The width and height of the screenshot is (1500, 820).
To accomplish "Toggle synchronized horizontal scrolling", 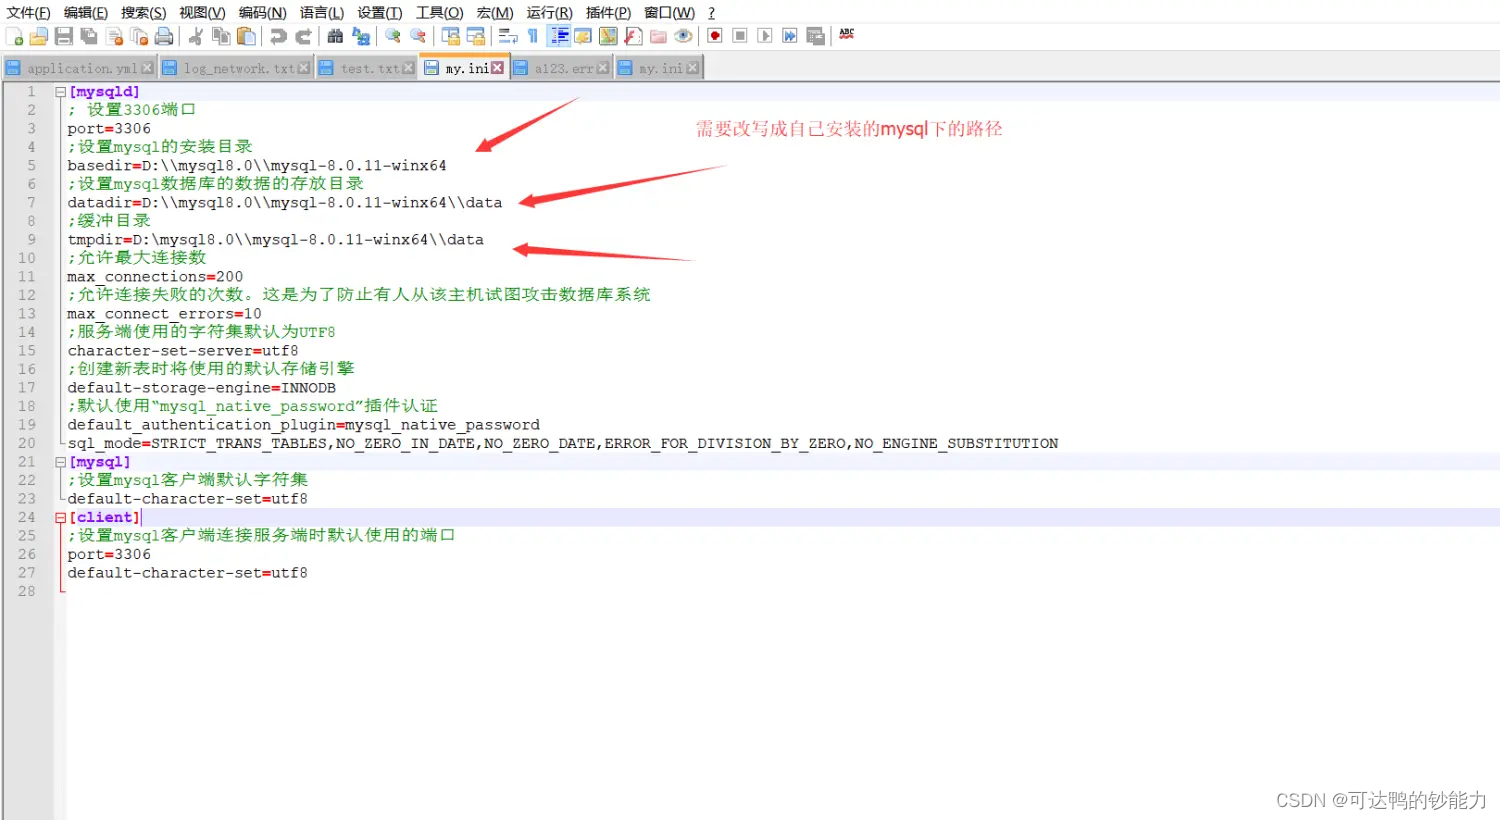I will click(x=476, y=36).
